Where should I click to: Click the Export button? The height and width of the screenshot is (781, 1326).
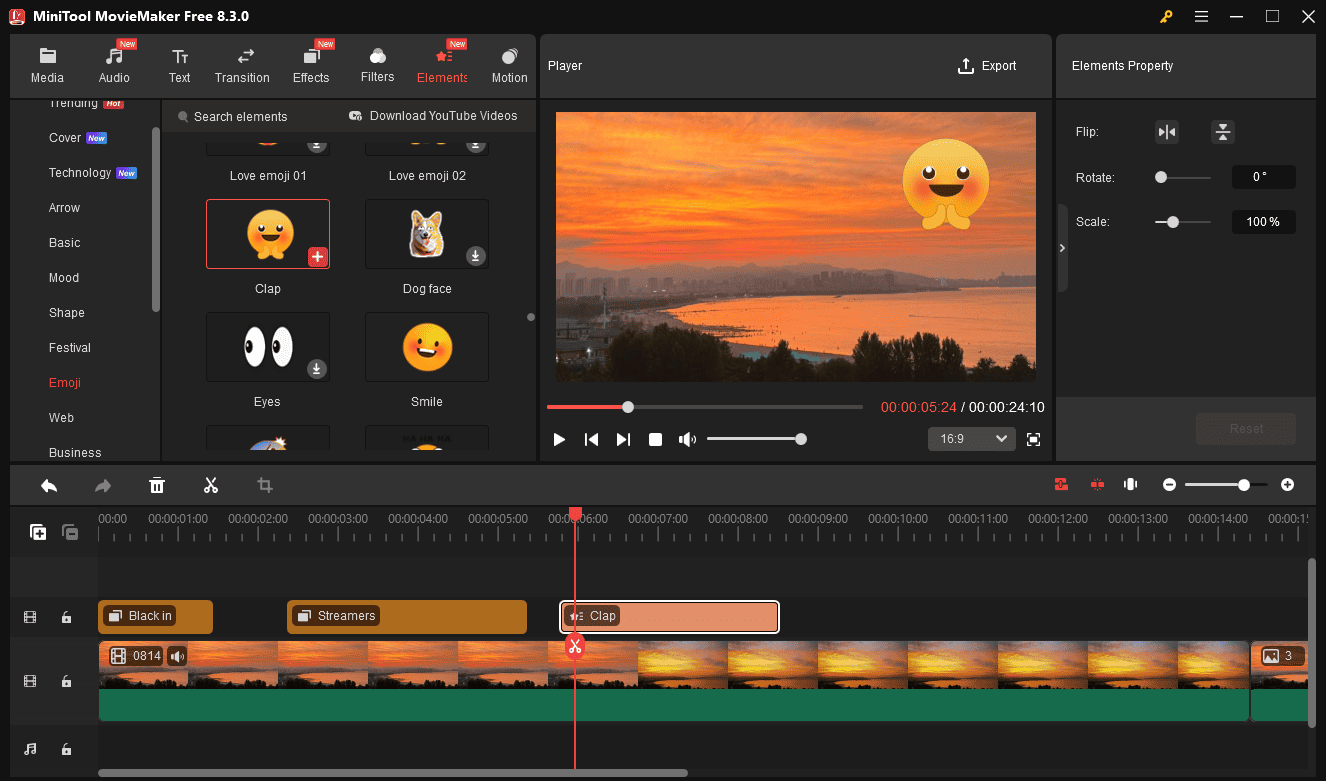pyautogui.click(x=987, y=66)
